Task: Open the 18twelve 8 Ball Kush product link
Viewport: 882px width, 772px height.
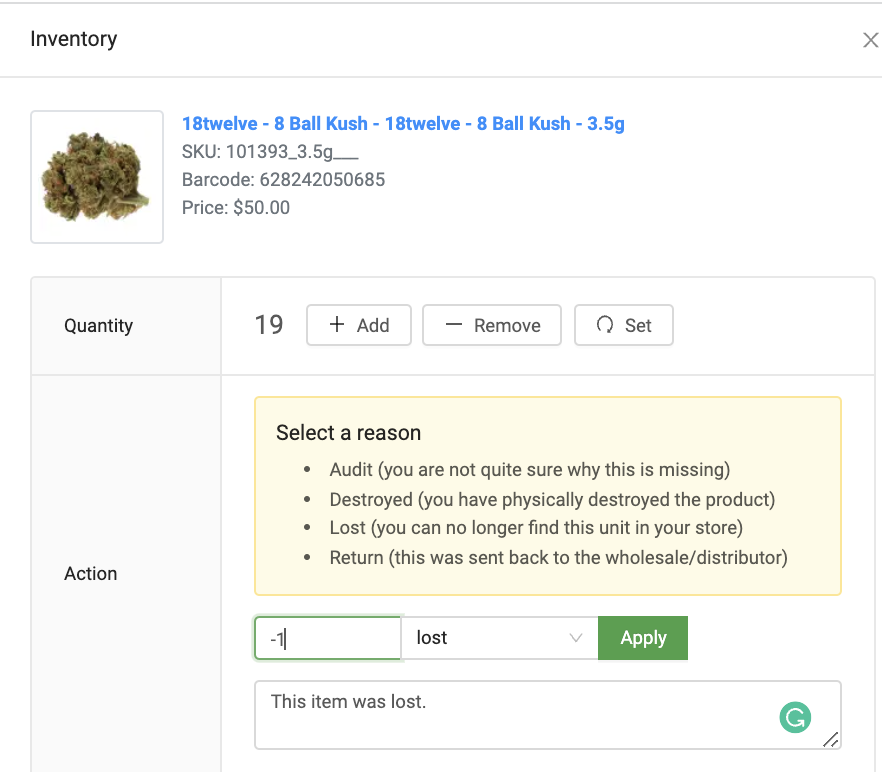Action: [403, 124]
